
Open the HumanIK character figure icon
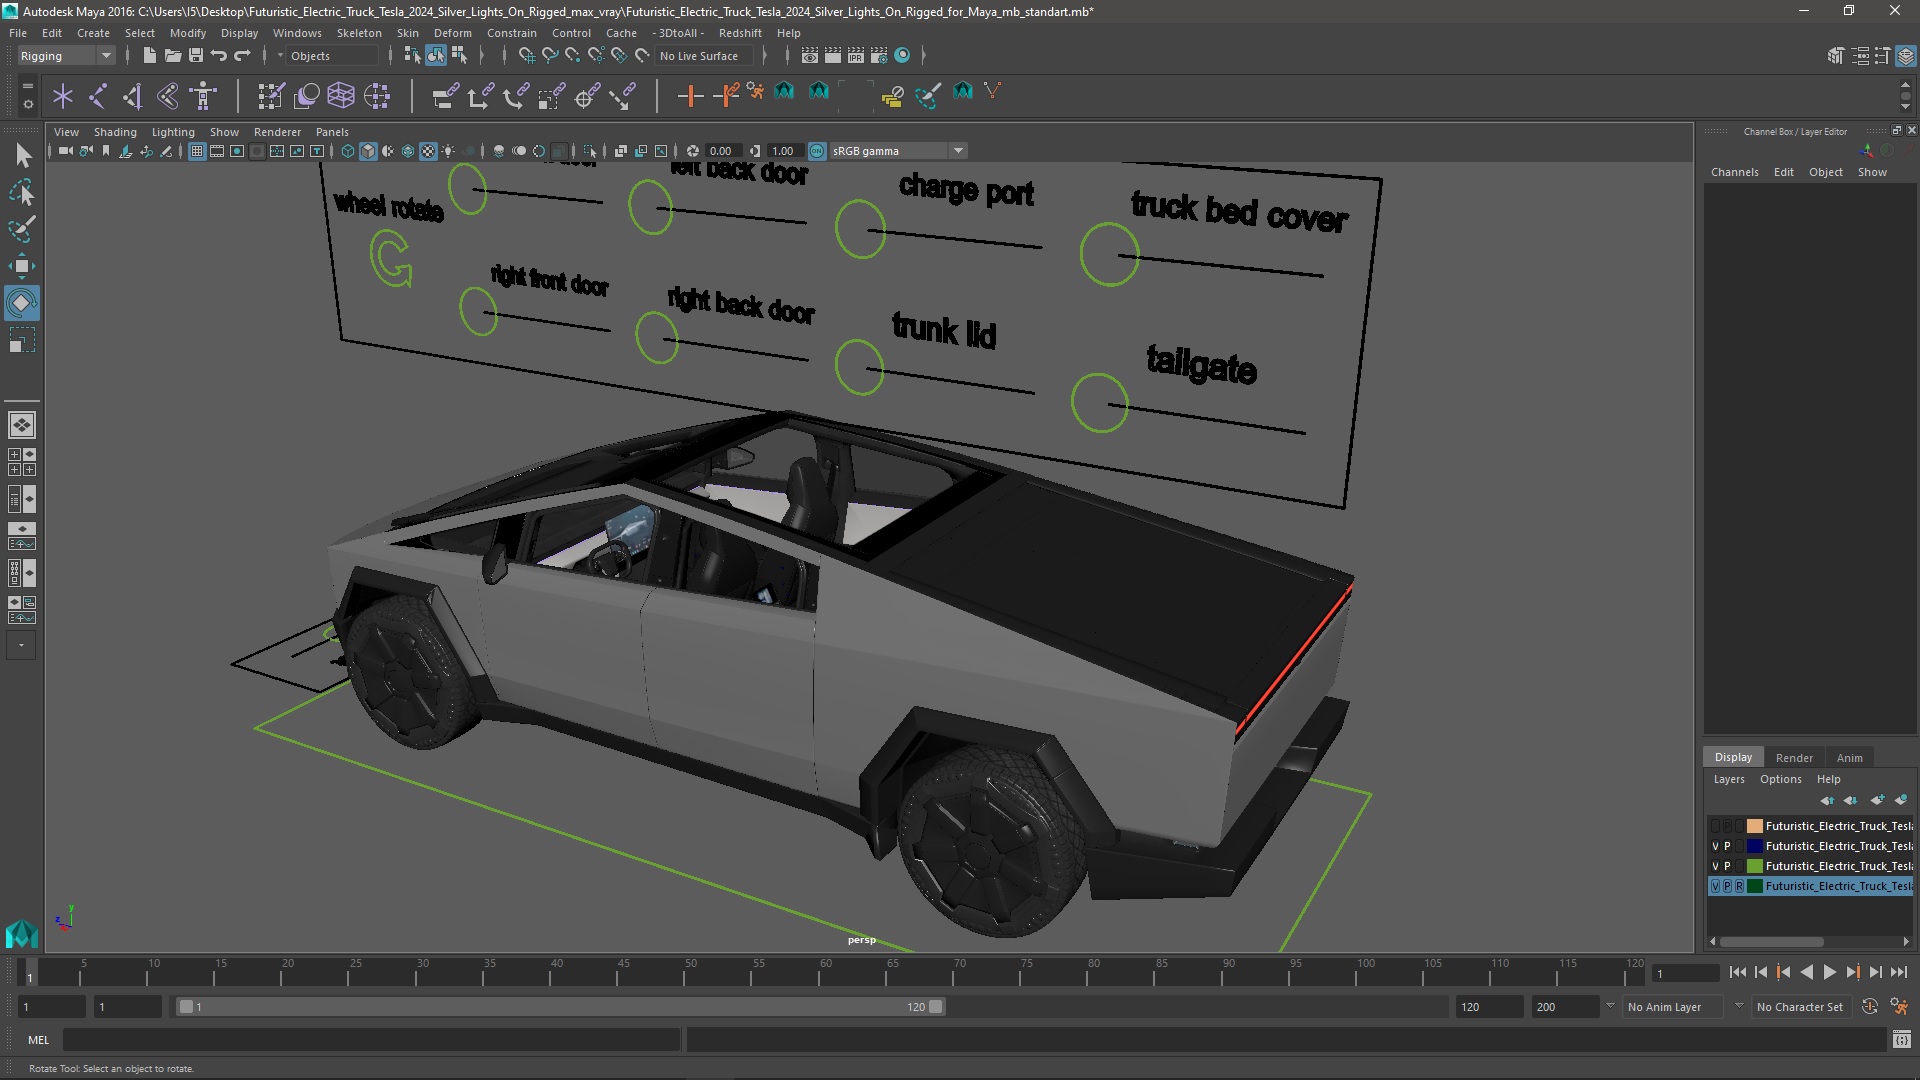[x=203, y=96]
